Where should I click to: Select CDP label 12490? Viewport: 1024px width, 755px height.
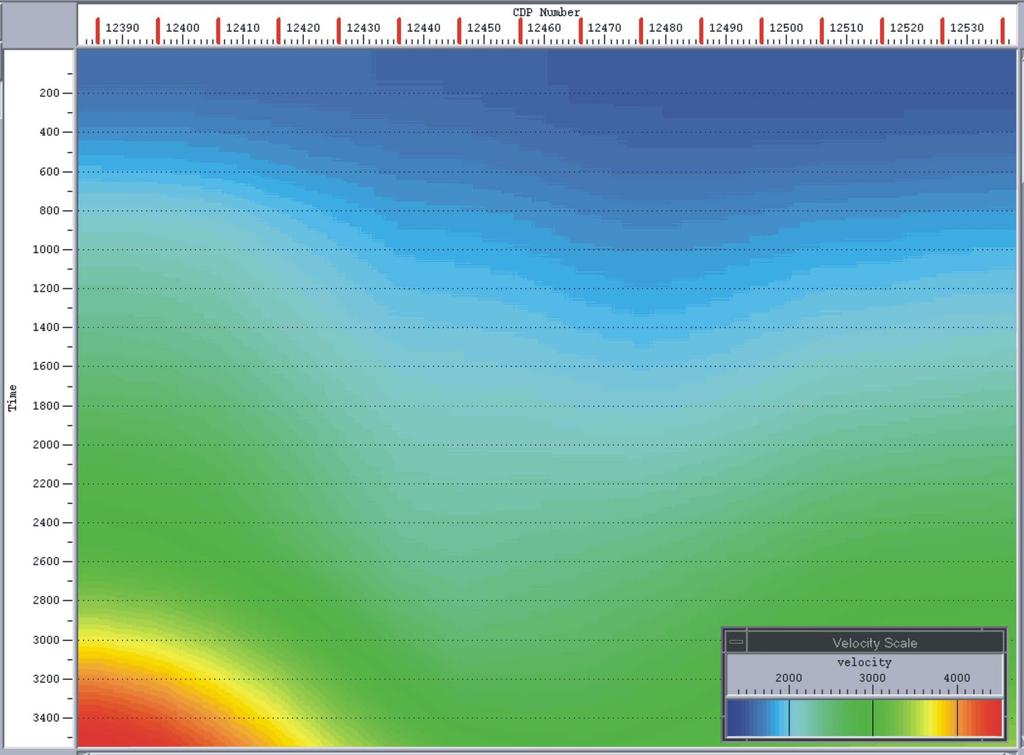(x=726, y=27)
